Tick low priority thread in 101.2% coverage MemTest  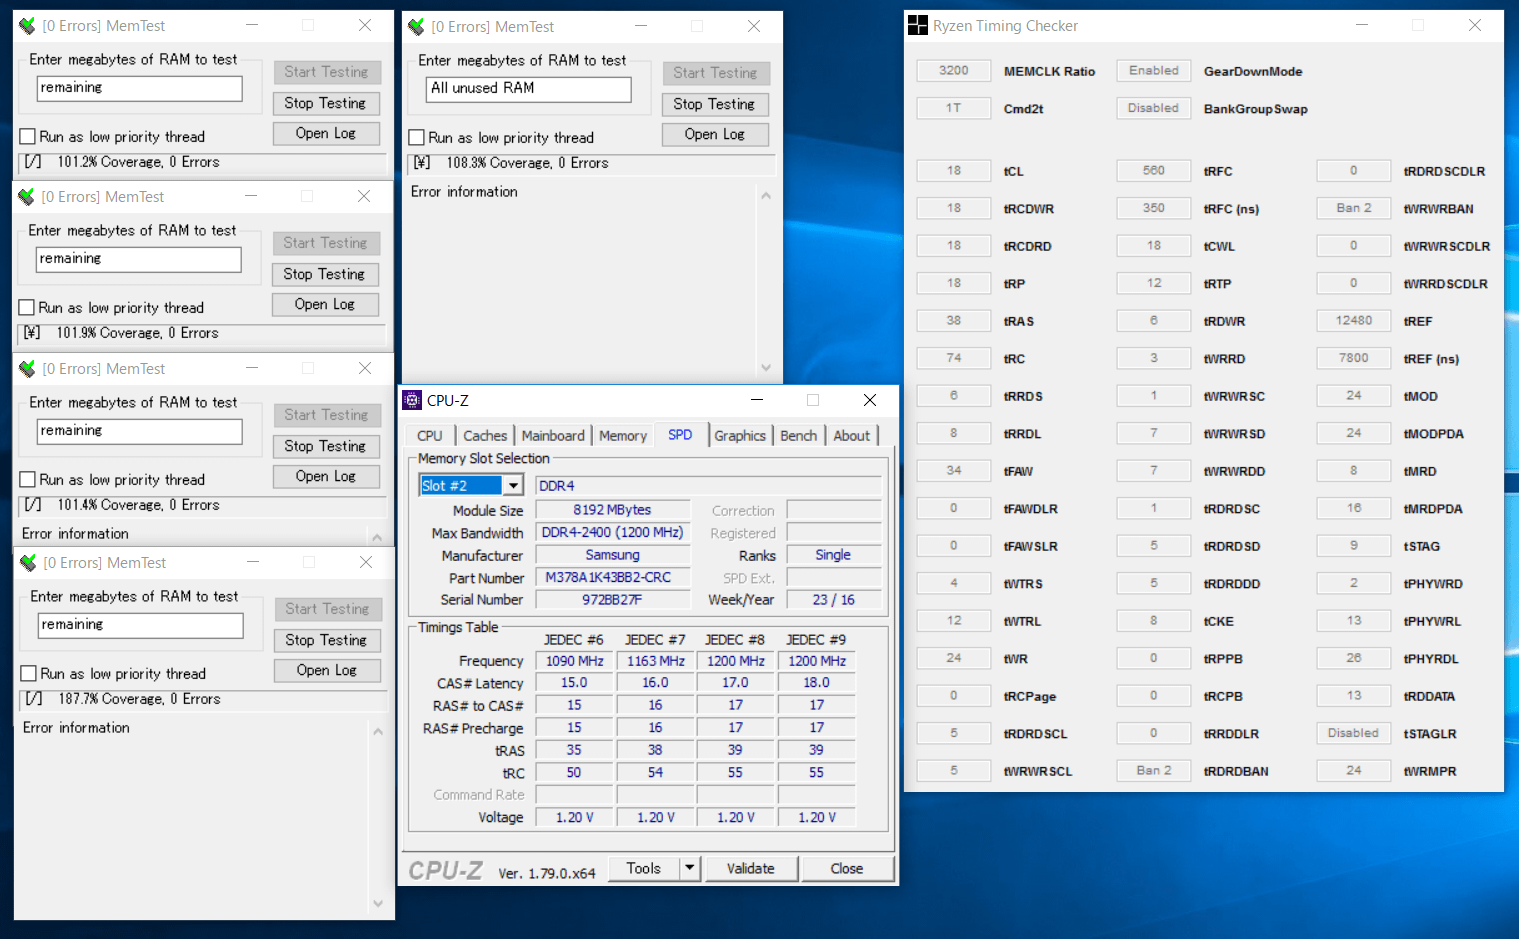point(28,137)
